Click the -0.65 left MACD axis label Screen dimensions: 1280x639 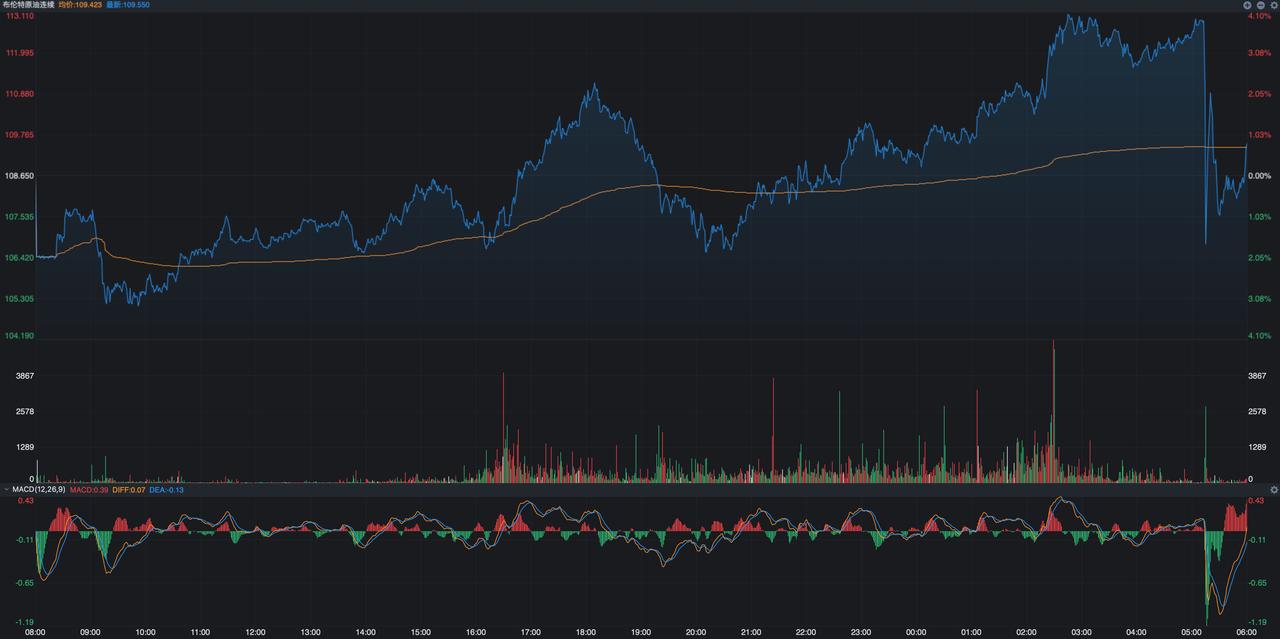23,582
